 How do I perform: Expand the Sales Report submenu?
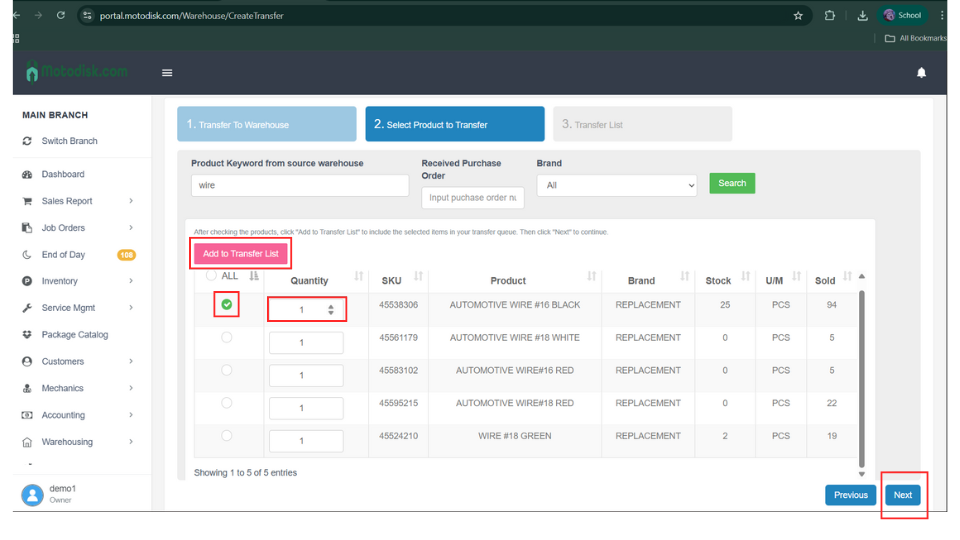(x=131, y=201)
